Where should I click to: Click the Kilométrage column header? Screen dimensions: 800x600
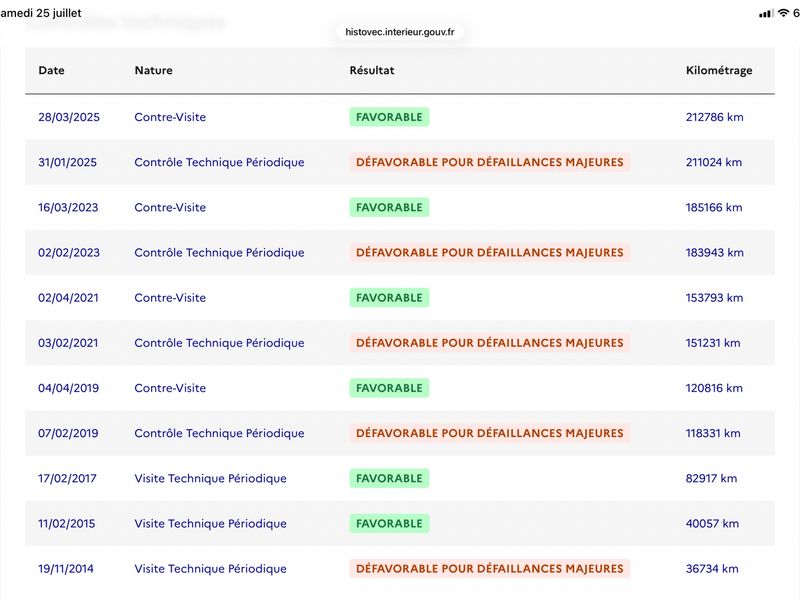pos(719,70)
